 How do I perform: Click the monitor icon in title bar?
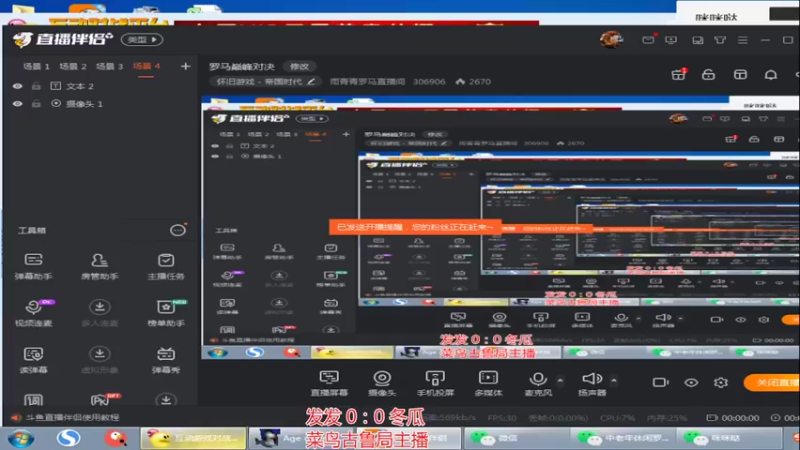[671, 39]
